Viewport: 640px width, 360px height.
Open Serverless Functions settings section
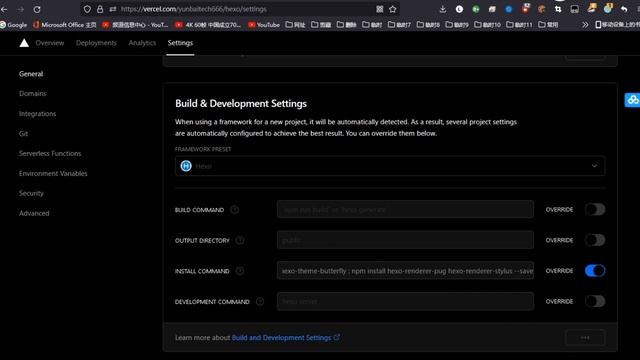pyautogui.click(x=50, y=153)
